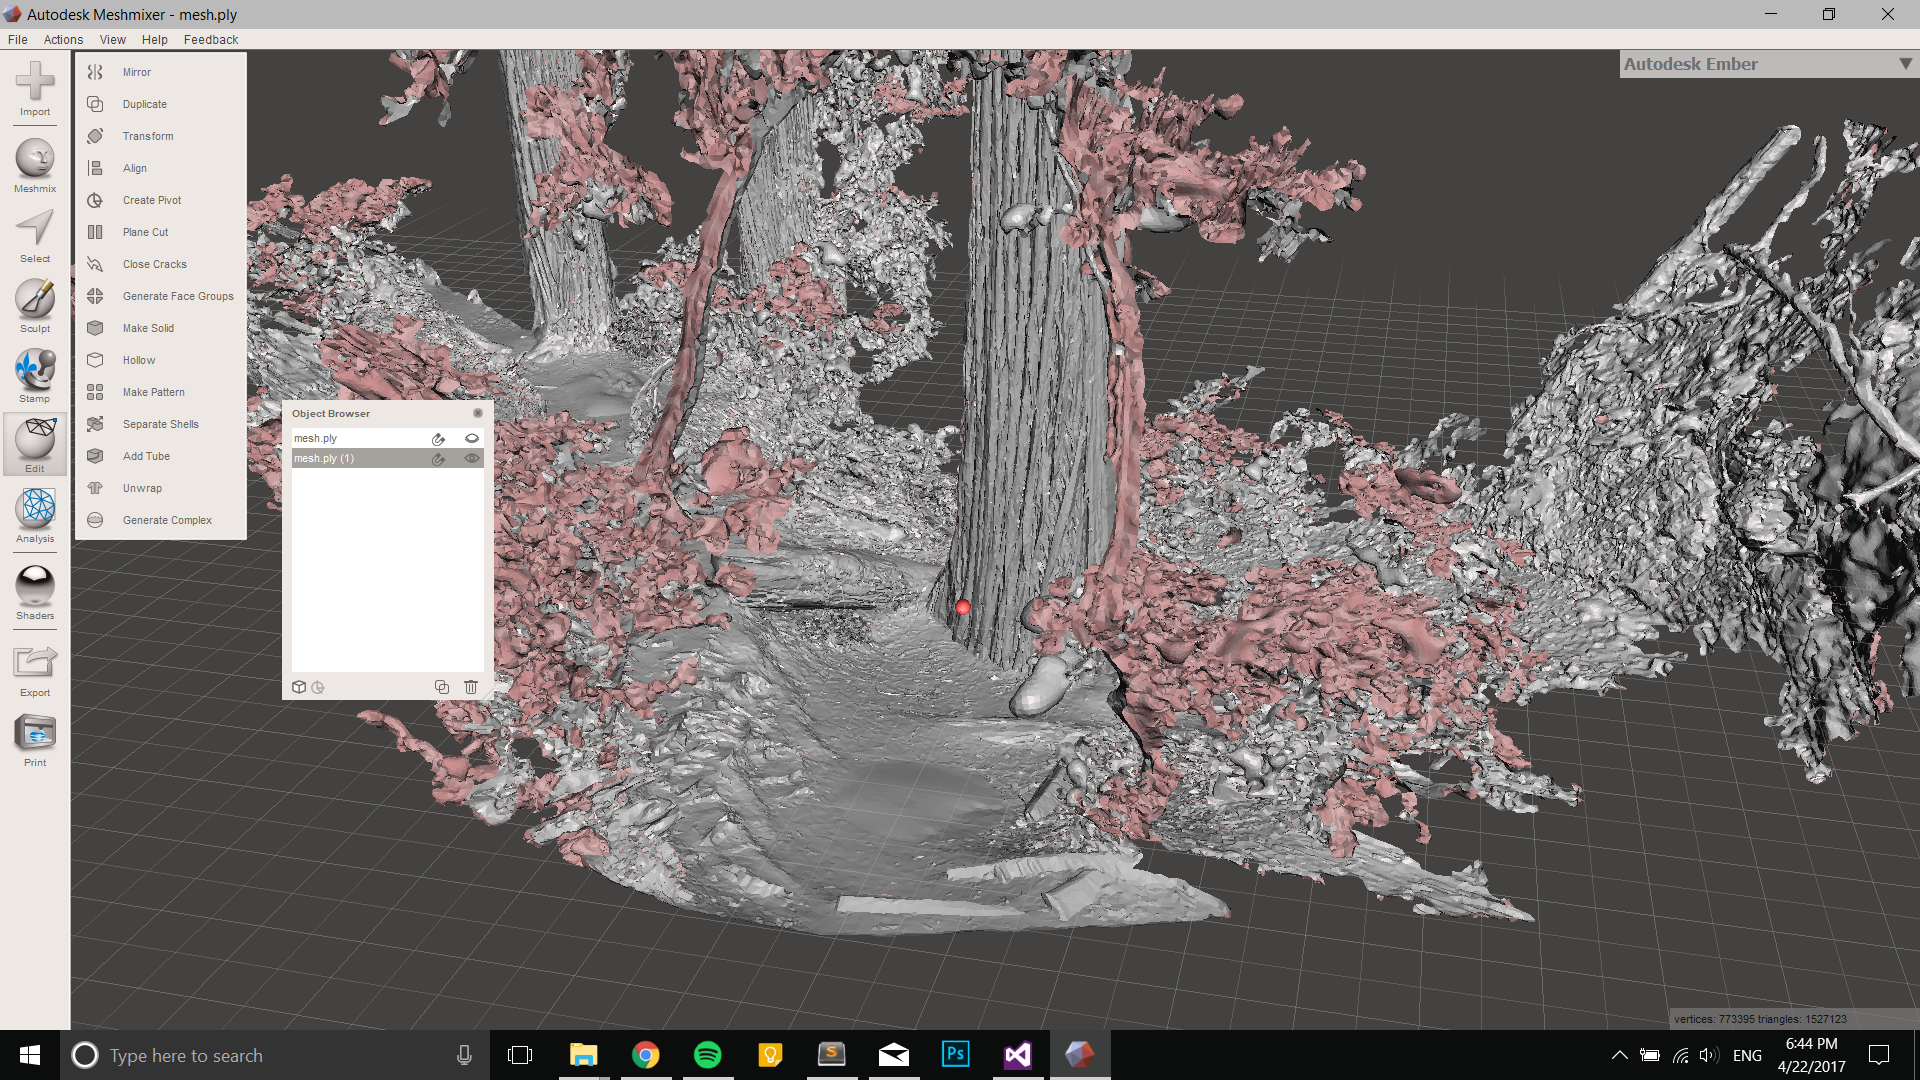
Task: Click the ENG language indicator
Action: coord(1747,1055)
